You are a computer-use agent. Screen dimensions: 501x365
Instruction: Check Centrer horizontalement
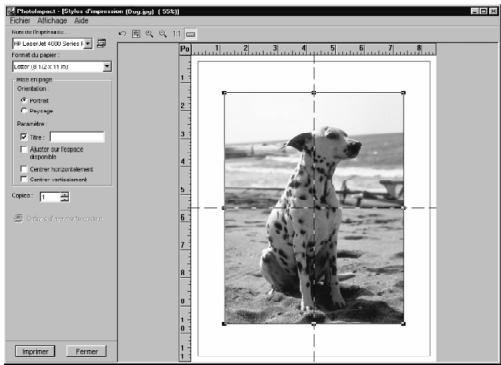(x=23, y=169)
